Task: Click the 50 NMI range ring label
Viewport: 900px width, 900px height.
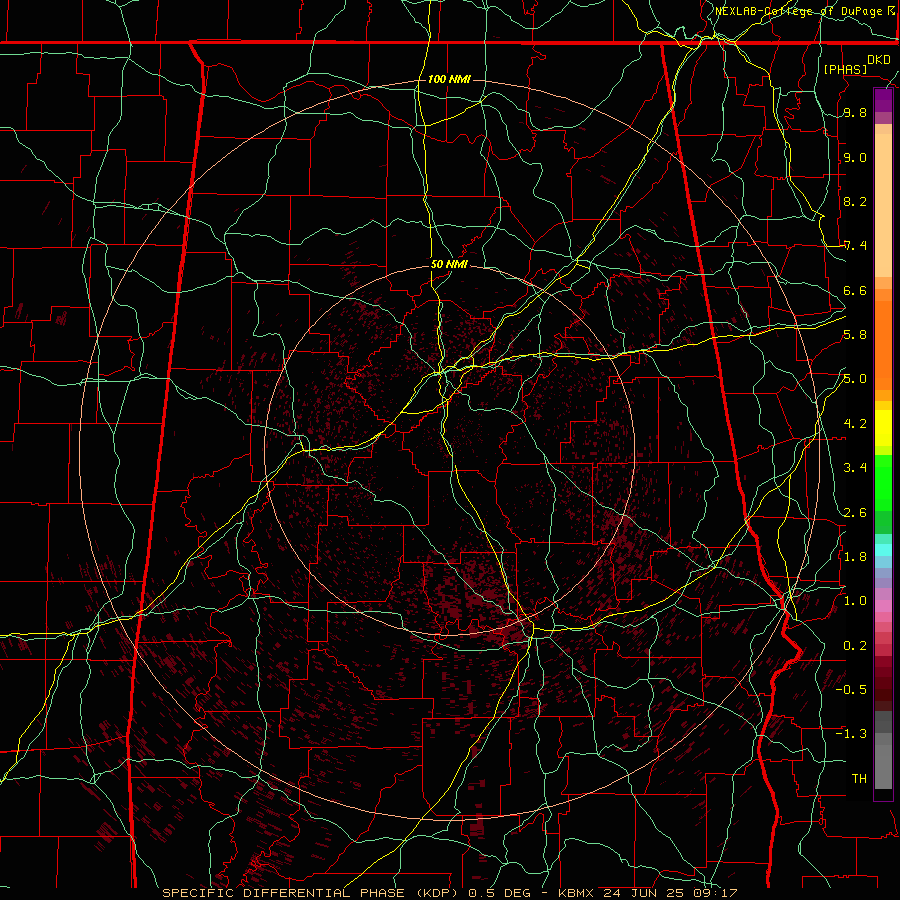Action: pos(449,264)
